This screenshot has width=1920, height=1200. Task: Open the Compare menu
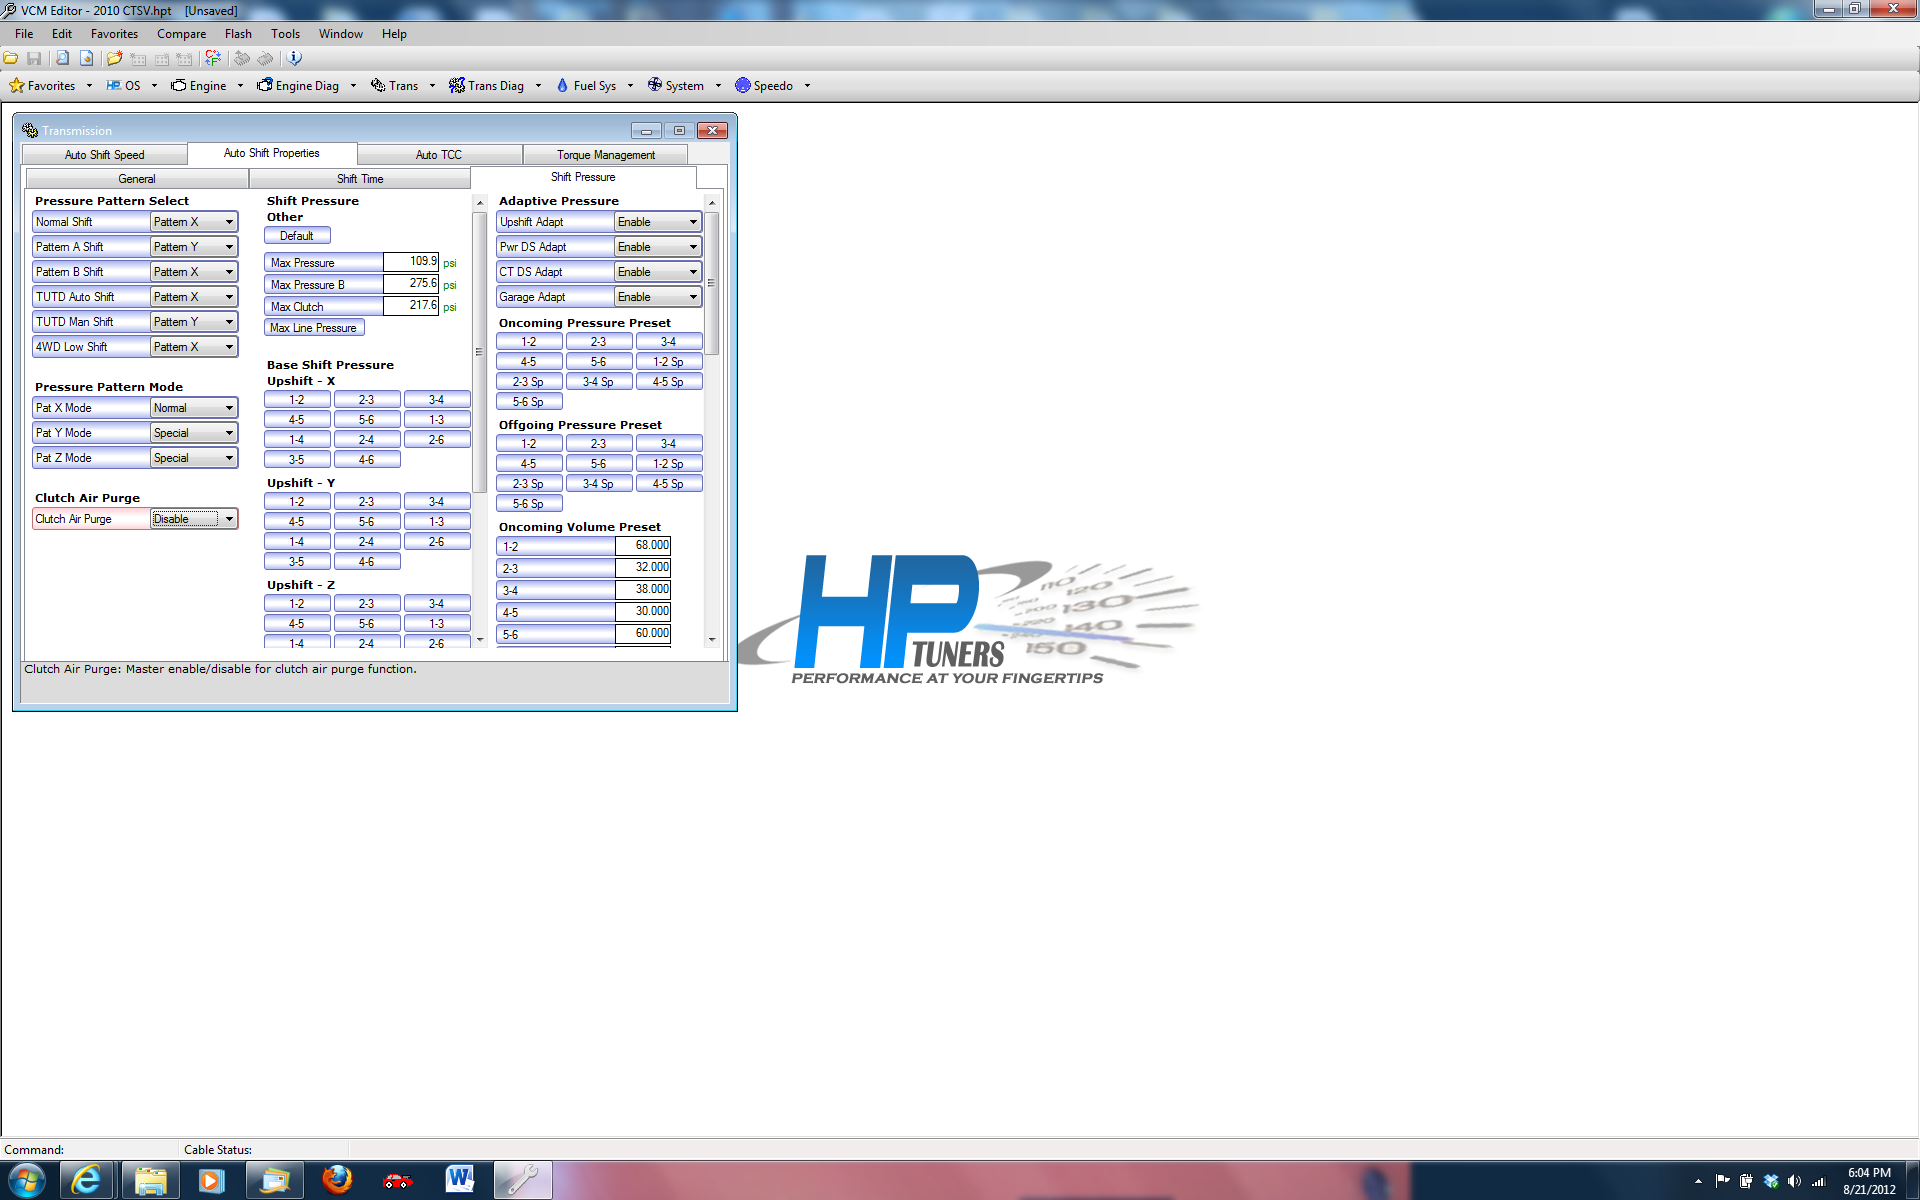click(x=181, y=34)
